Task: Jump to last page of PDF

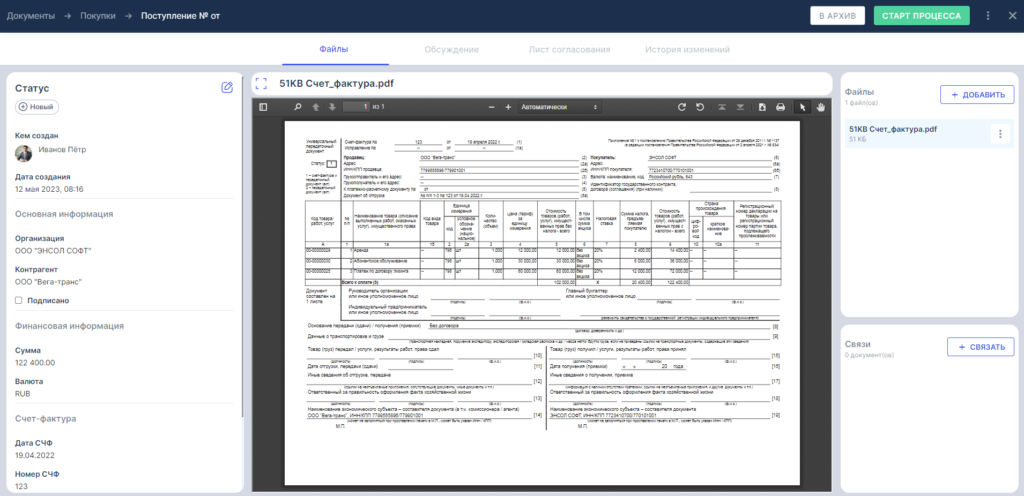Action: point(740,107)
